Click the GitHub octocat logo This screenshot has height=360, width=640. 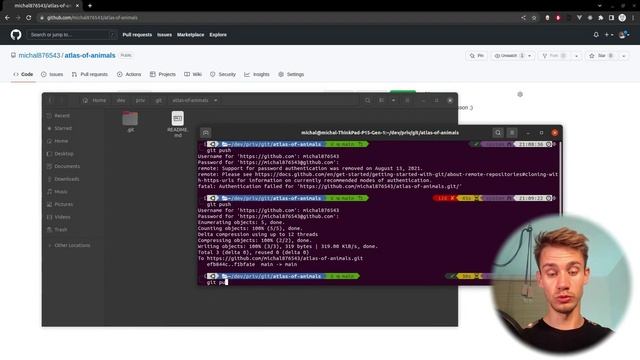(16, 35)
